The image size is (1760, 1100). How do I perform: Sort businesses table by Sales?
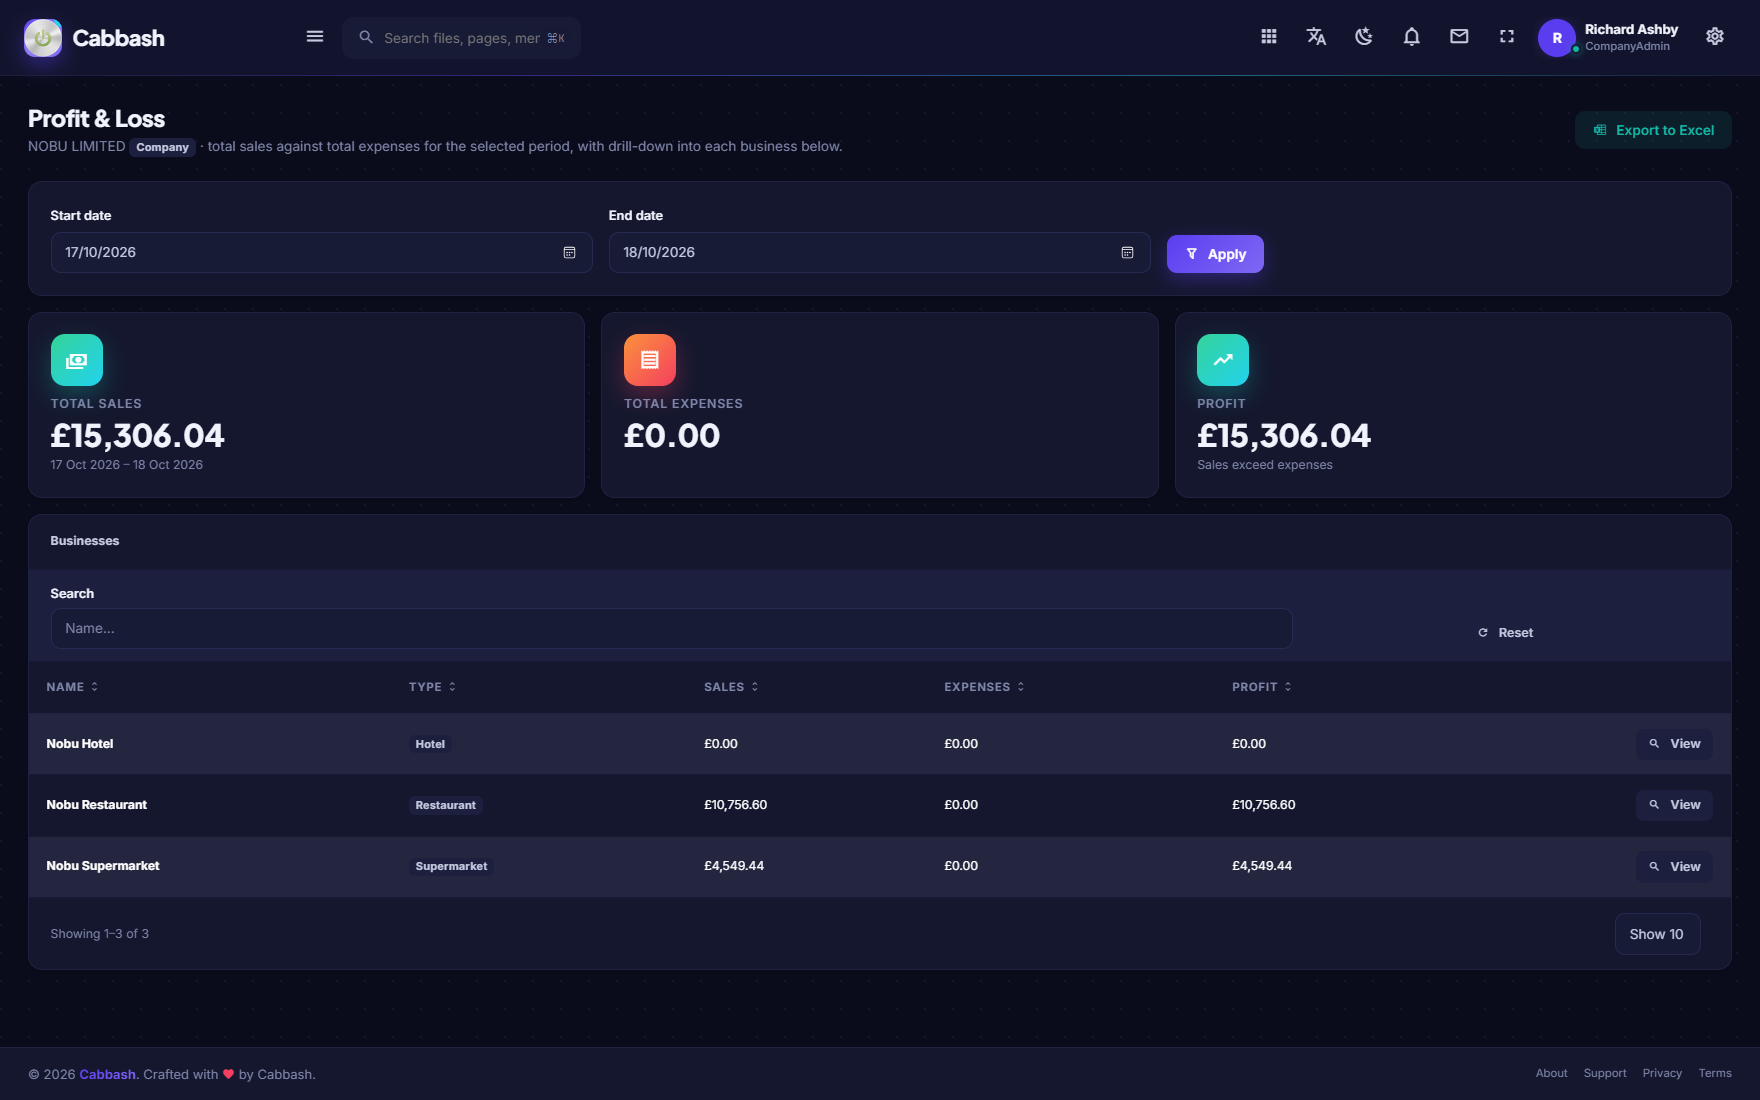coord(731,687)
